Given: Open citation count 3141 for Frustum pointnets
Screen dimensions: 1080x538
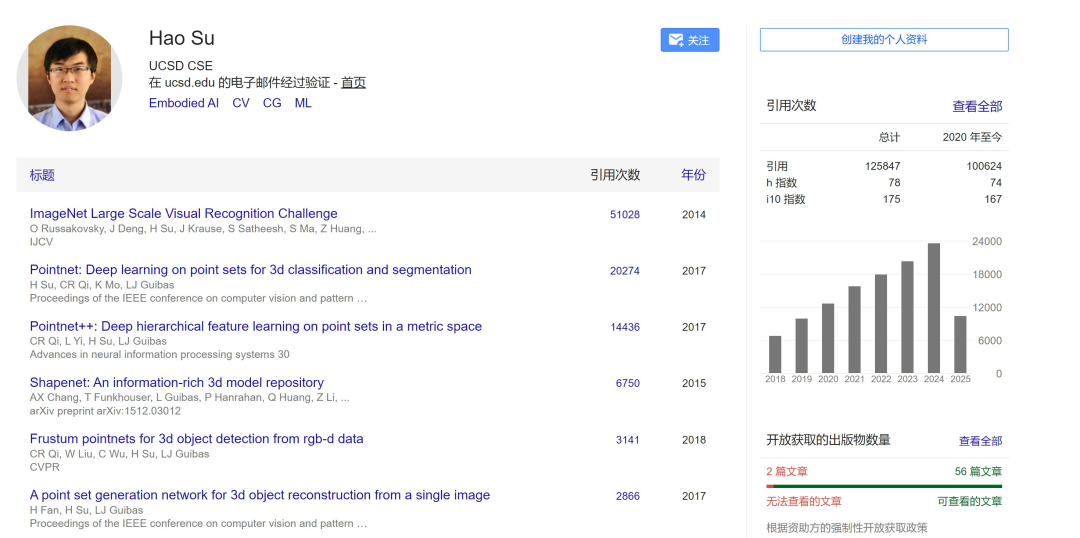Looking at the screenshot, I should pos(627,439).
